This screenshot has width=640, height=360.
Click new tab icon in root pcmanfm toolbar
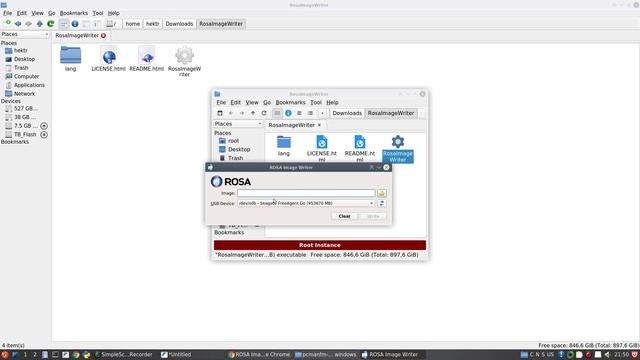click(220, 113)
